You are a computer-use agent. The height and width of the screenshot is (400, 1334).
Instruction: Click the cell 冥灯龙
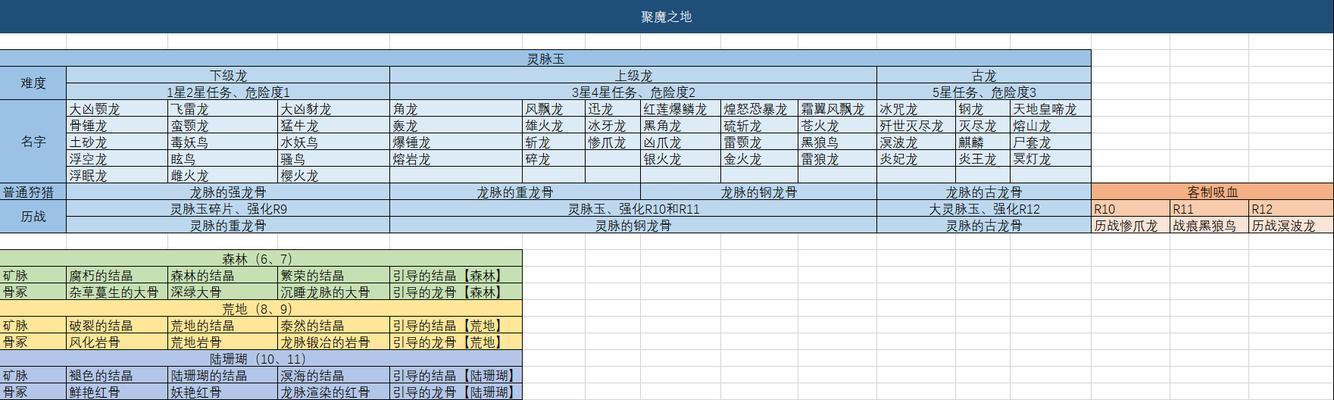(1050, 158)
